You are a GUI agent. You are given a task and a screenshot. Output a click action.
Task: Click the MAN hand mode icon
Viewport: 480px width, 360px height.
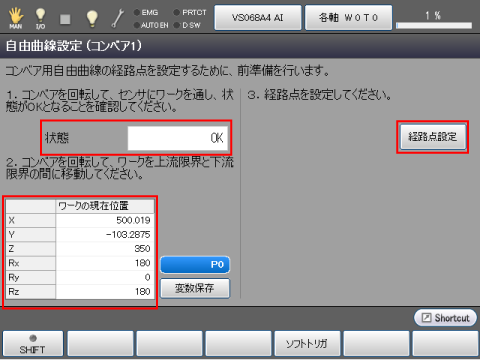point(16,18)
